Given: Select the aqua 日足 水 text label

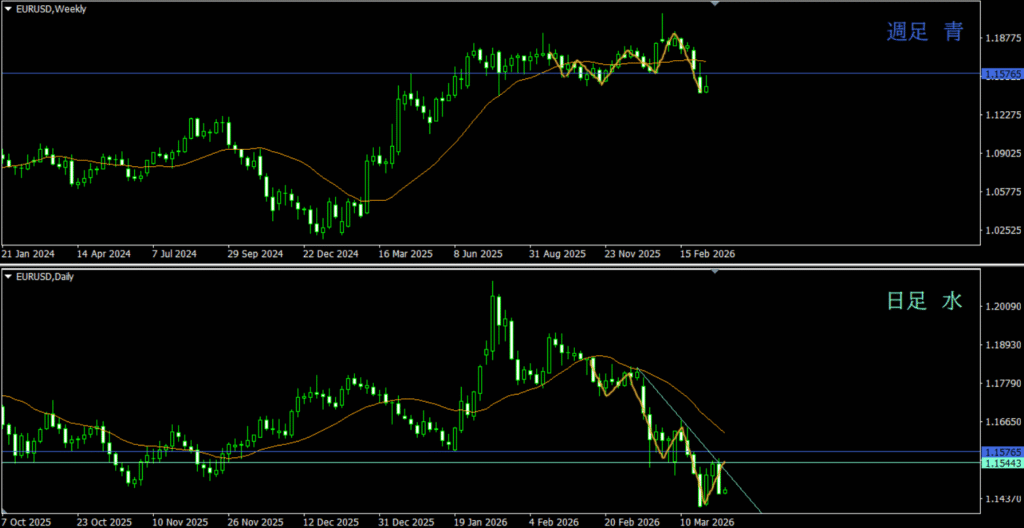Looking at the screenshot, I should (x=924, y=301).
